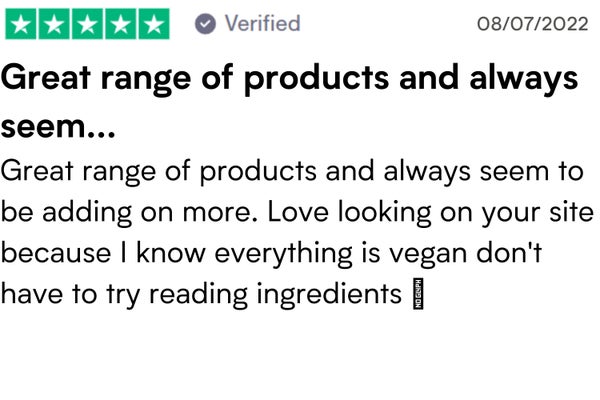This screenshot has width=600, height=400.
Task: Click the second green rating star
Action: 54,24
